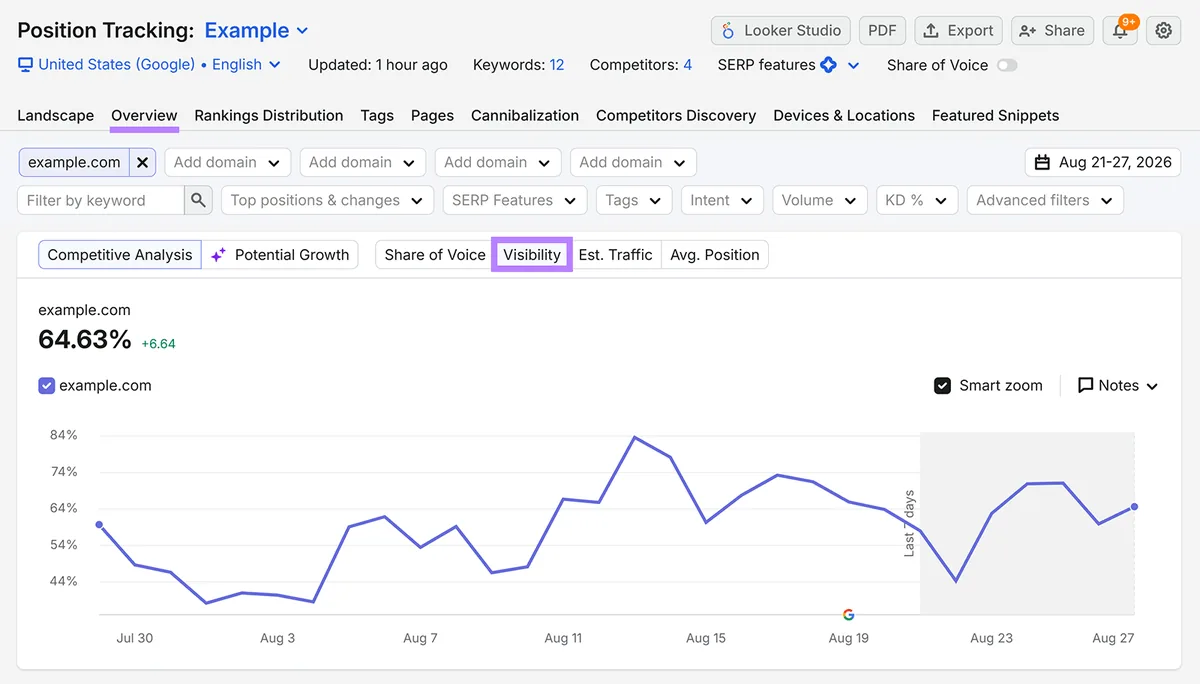Open the Notes dropdown
This screenshot has height=684, width=1200.
tap(1118, 385)
